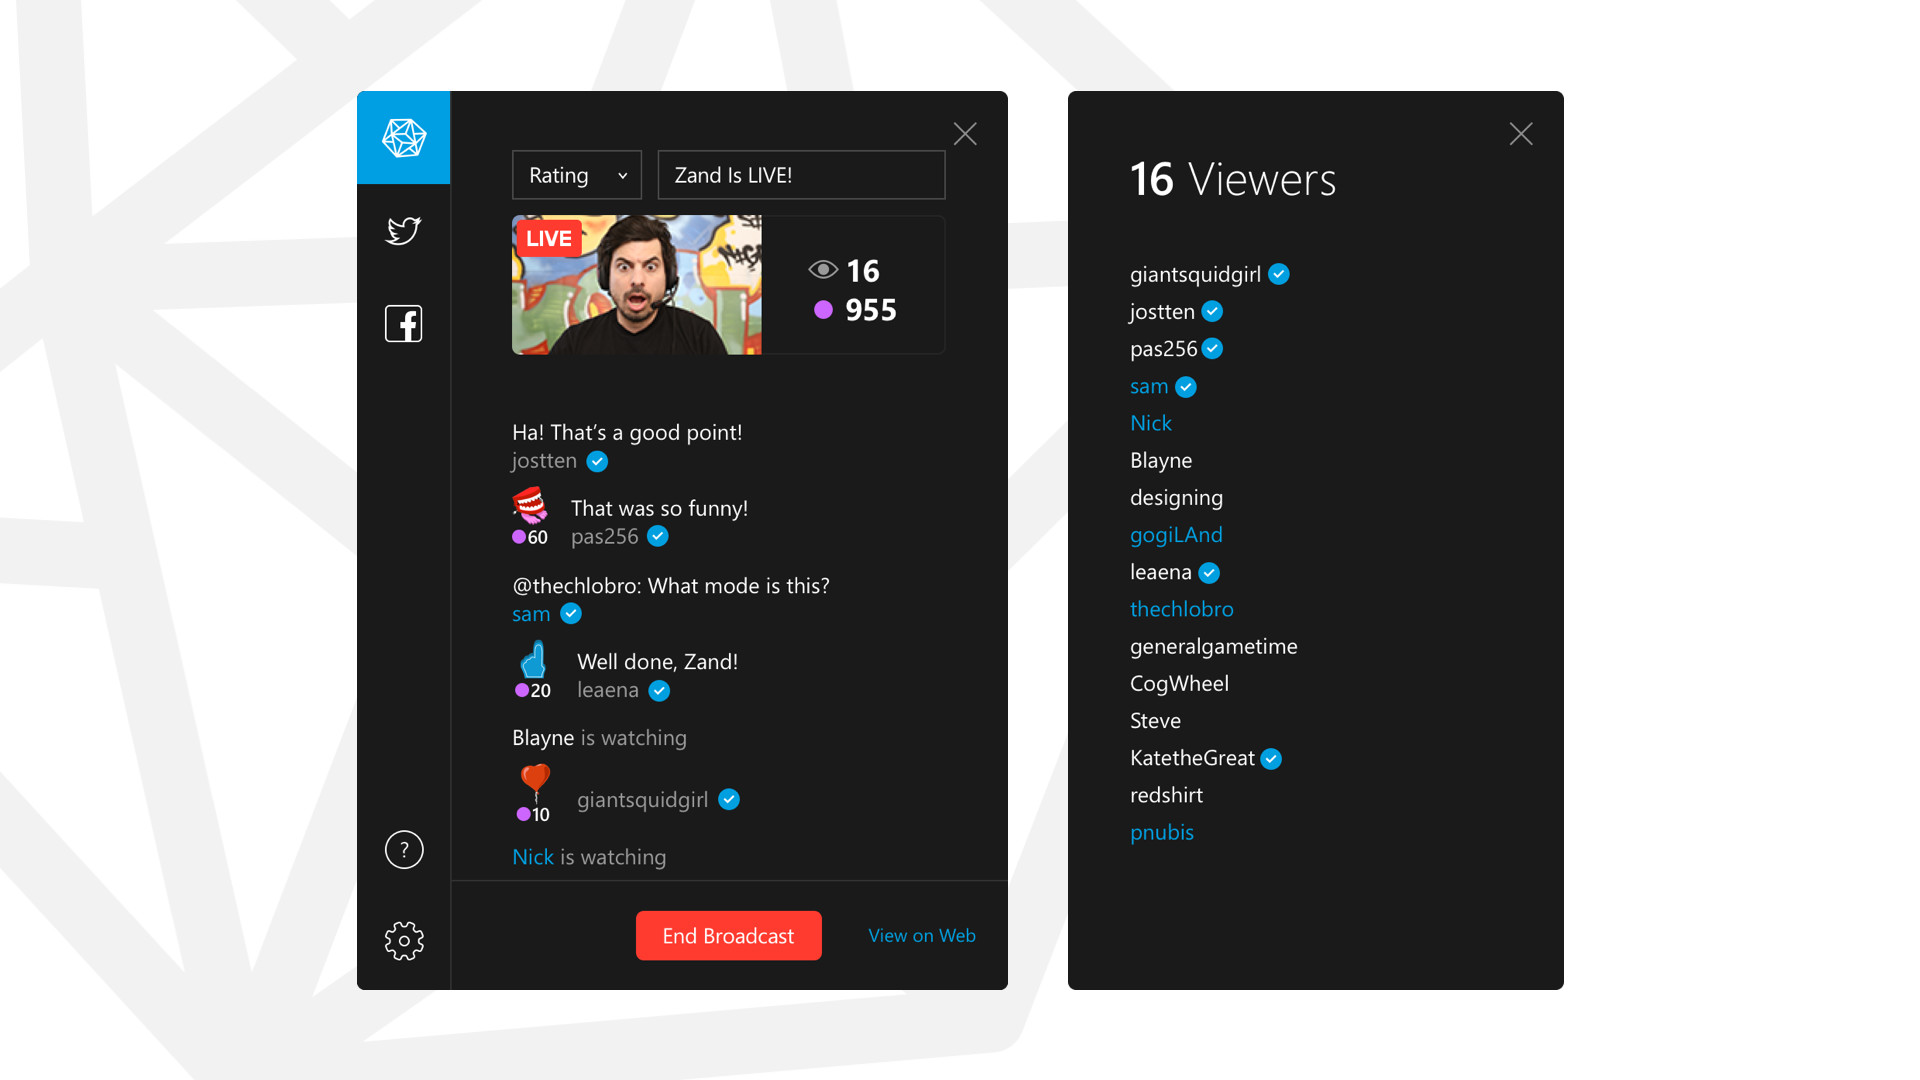
Task: Select viewer thechlobro in the list
Action: pyautogui.click(x=1182, y=608)
